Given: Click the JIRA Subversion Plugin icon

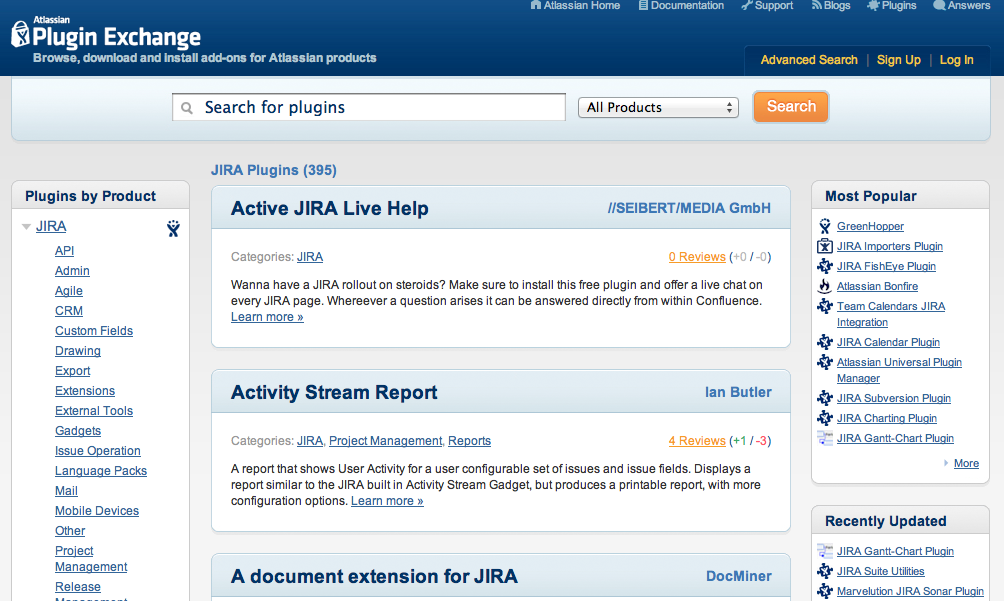Looking at the screenshot, I should click(825, 397).
